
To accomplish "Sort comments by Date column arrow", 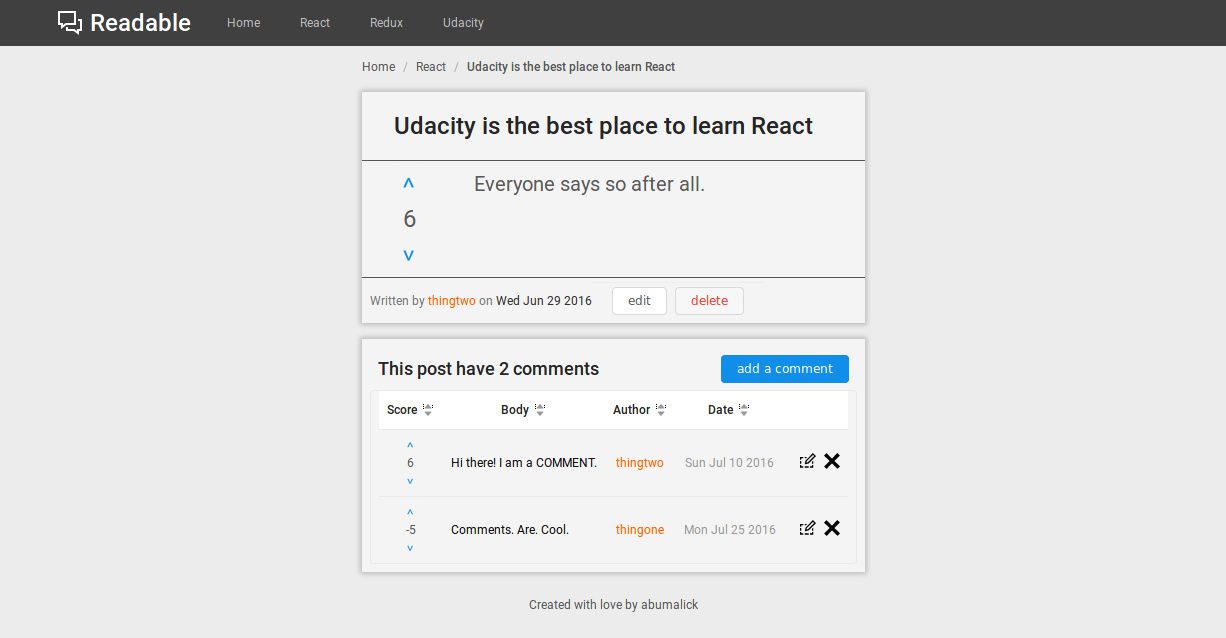I will [744, 409].
